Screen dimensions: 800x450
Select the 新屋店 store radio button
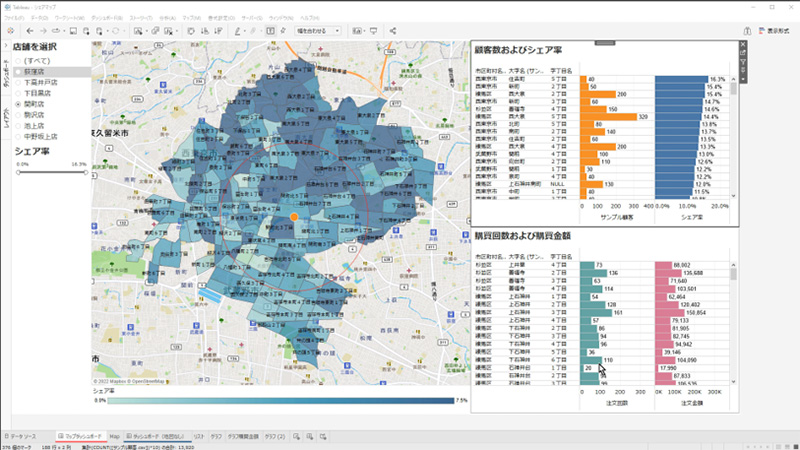(19, 72)
